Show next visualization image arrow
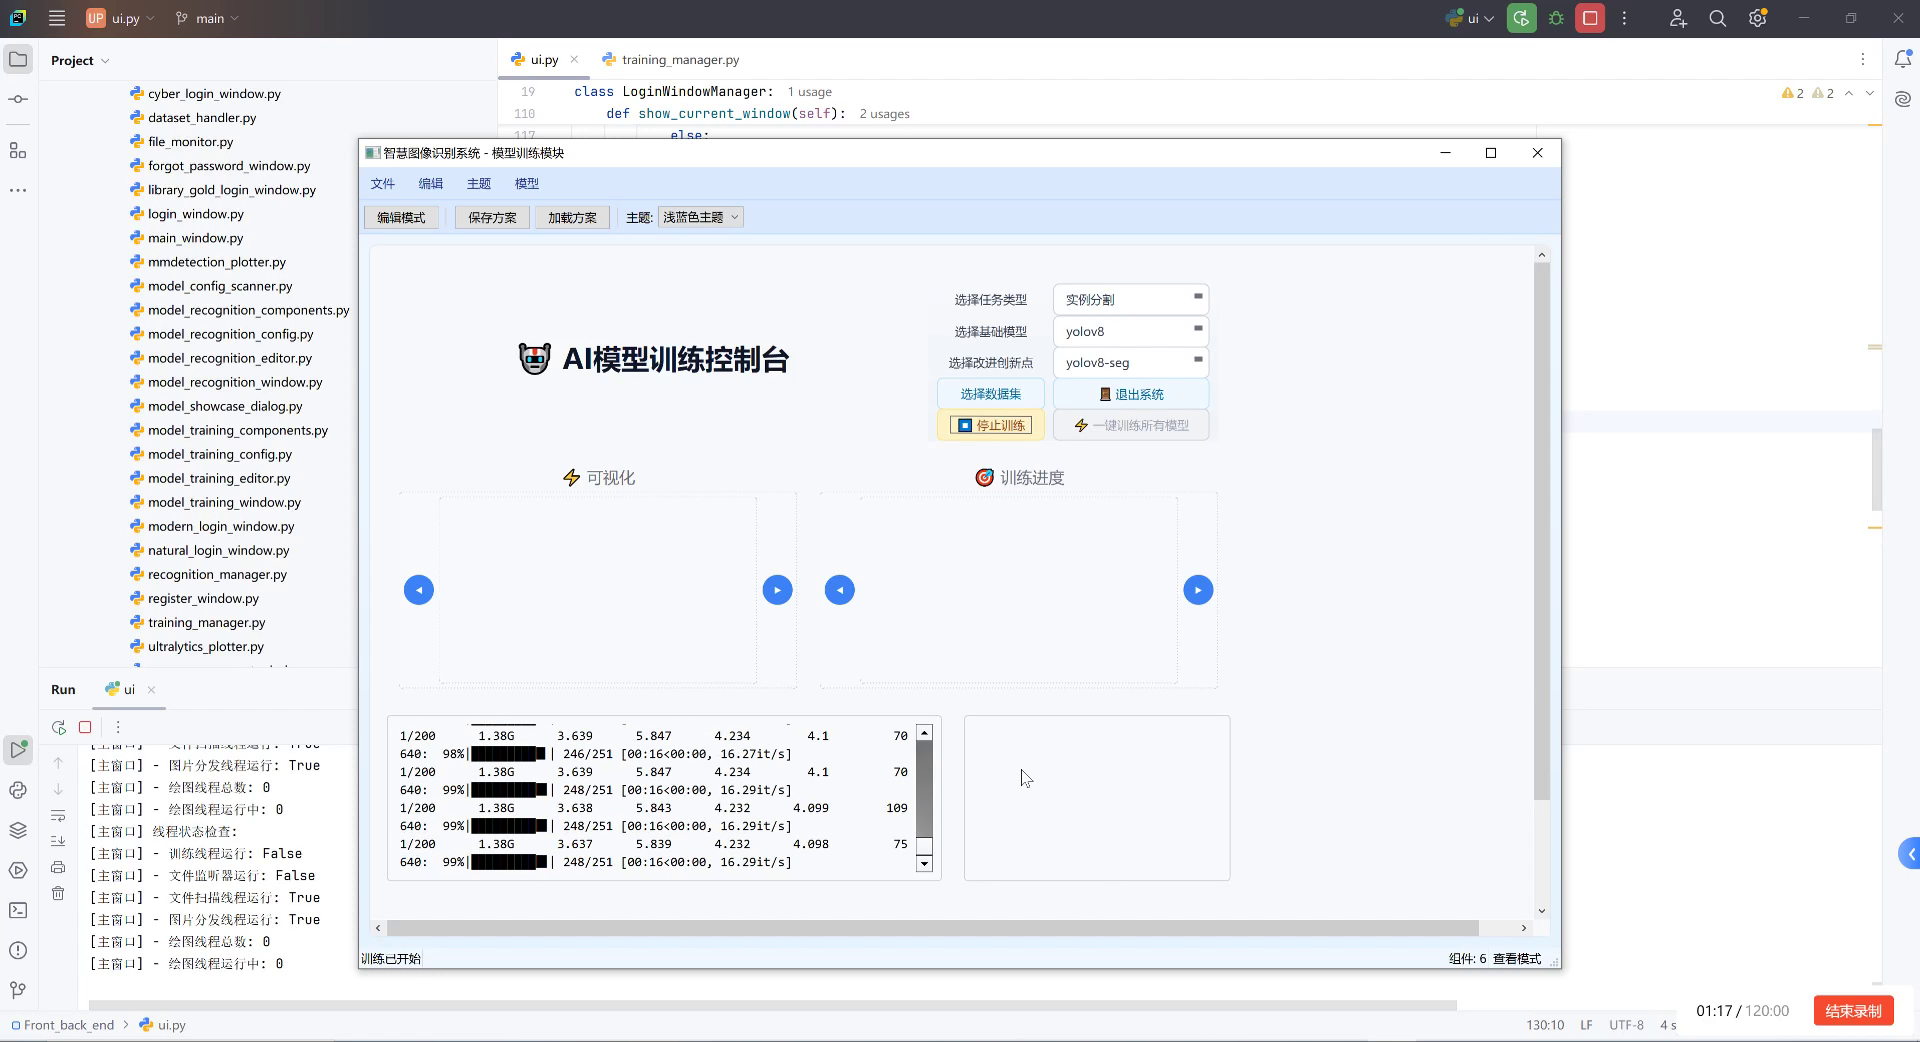This screenshot has width=1920, height=1042. point(777,590)
